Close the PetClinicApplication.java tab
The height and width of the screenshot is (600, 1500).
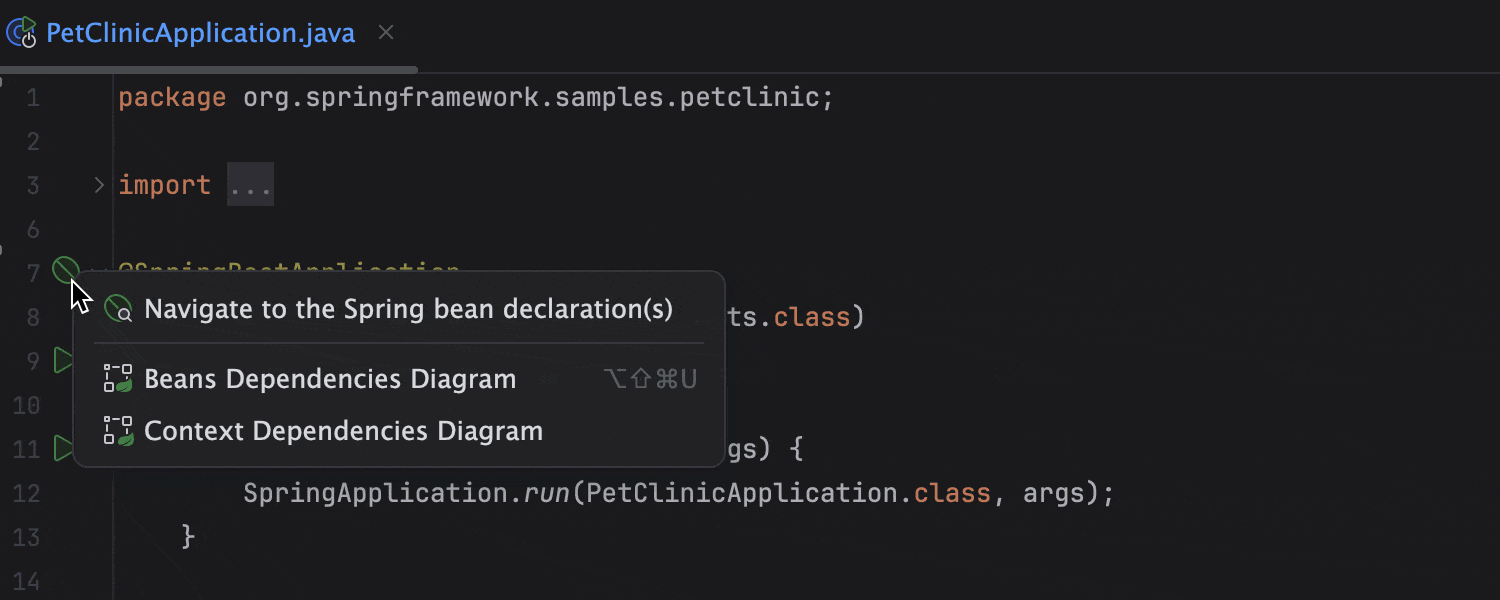coord(386,32)
